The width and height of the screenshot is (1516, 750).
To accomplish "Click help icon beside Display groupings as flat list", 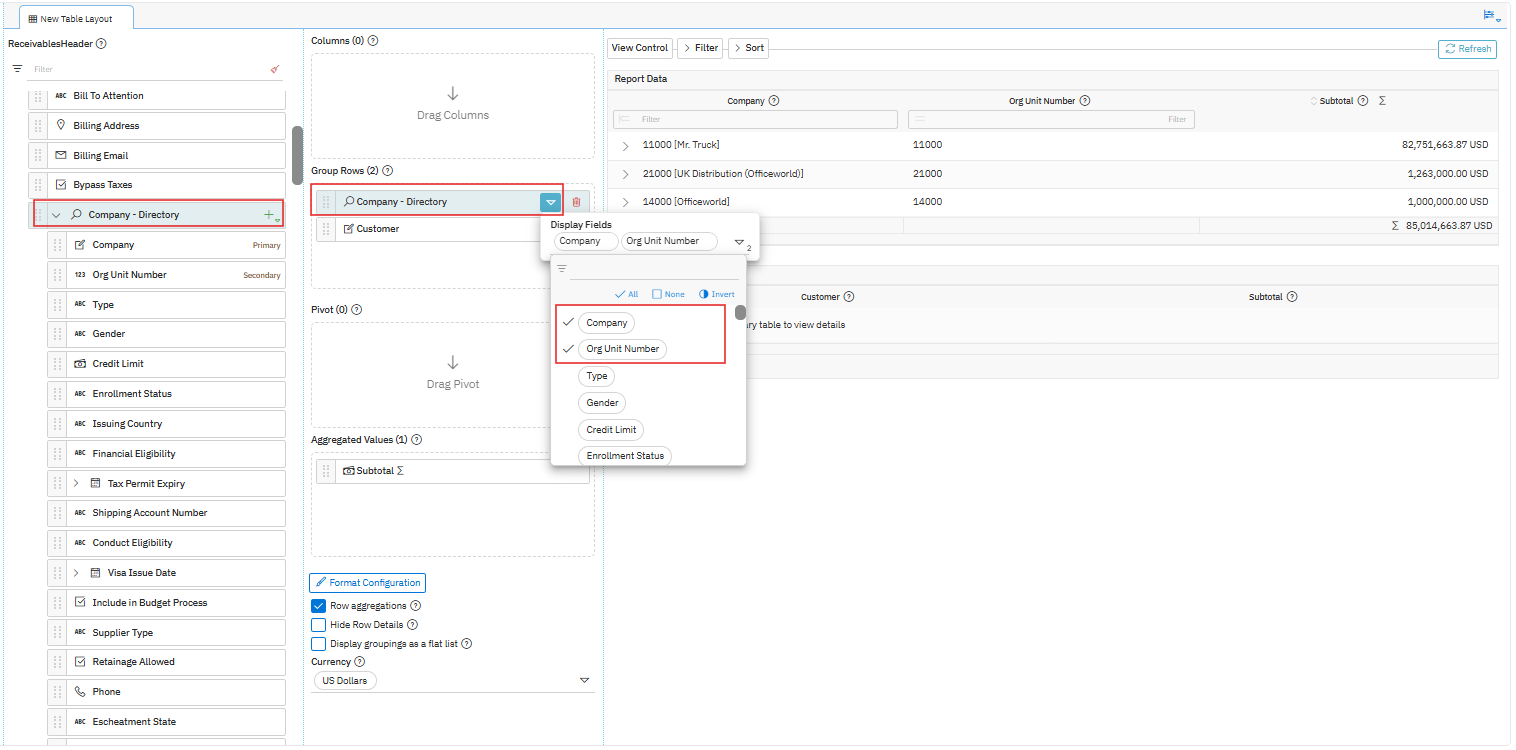I will point(466,644).
